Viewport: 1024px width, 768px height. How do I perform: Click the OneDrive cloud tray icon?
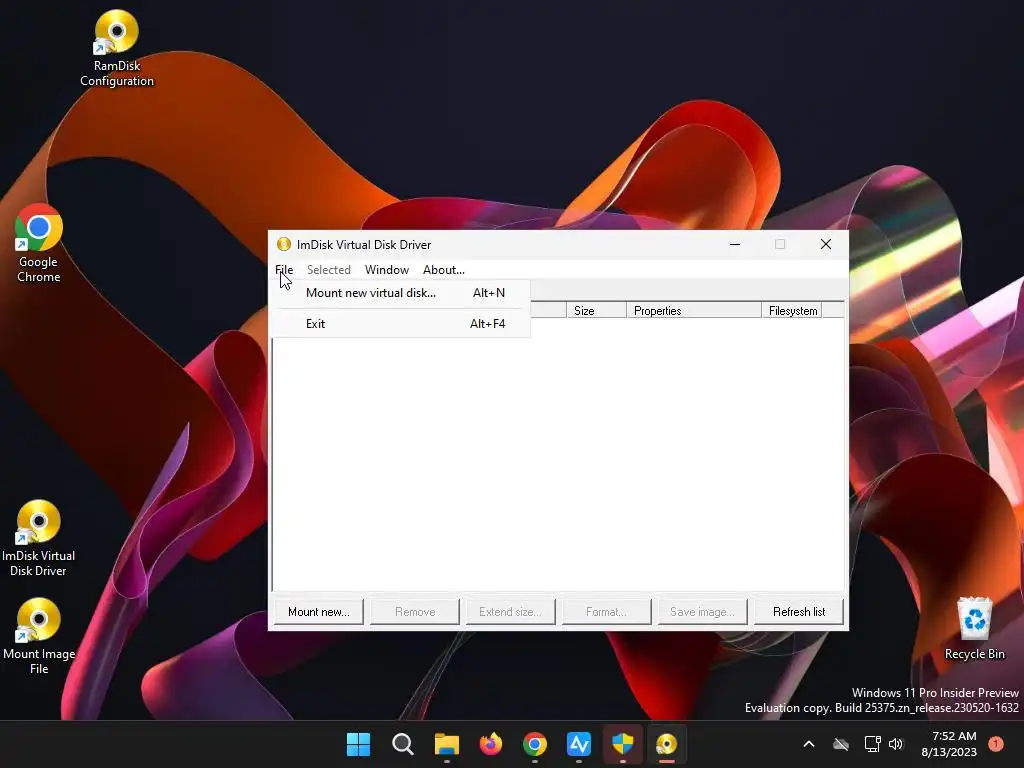coord(841,744)
